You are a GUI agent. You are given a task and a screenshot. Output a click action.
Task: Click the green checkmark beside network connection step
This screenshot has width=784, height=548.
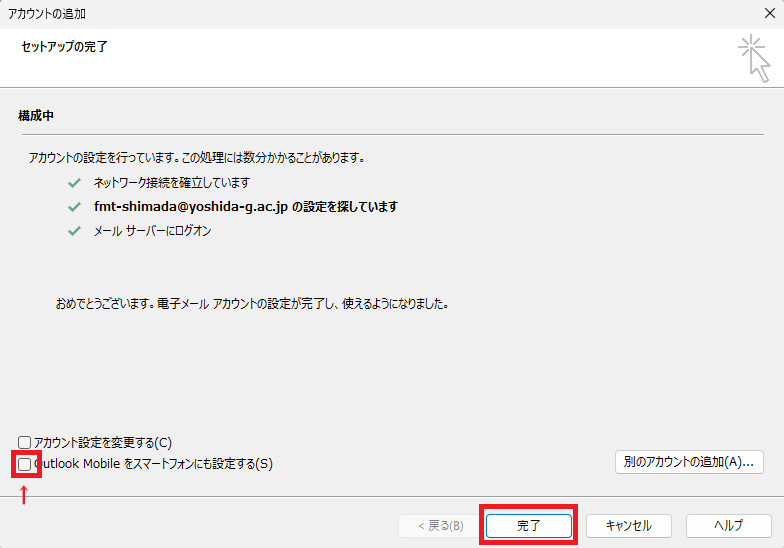coord(73,183)
